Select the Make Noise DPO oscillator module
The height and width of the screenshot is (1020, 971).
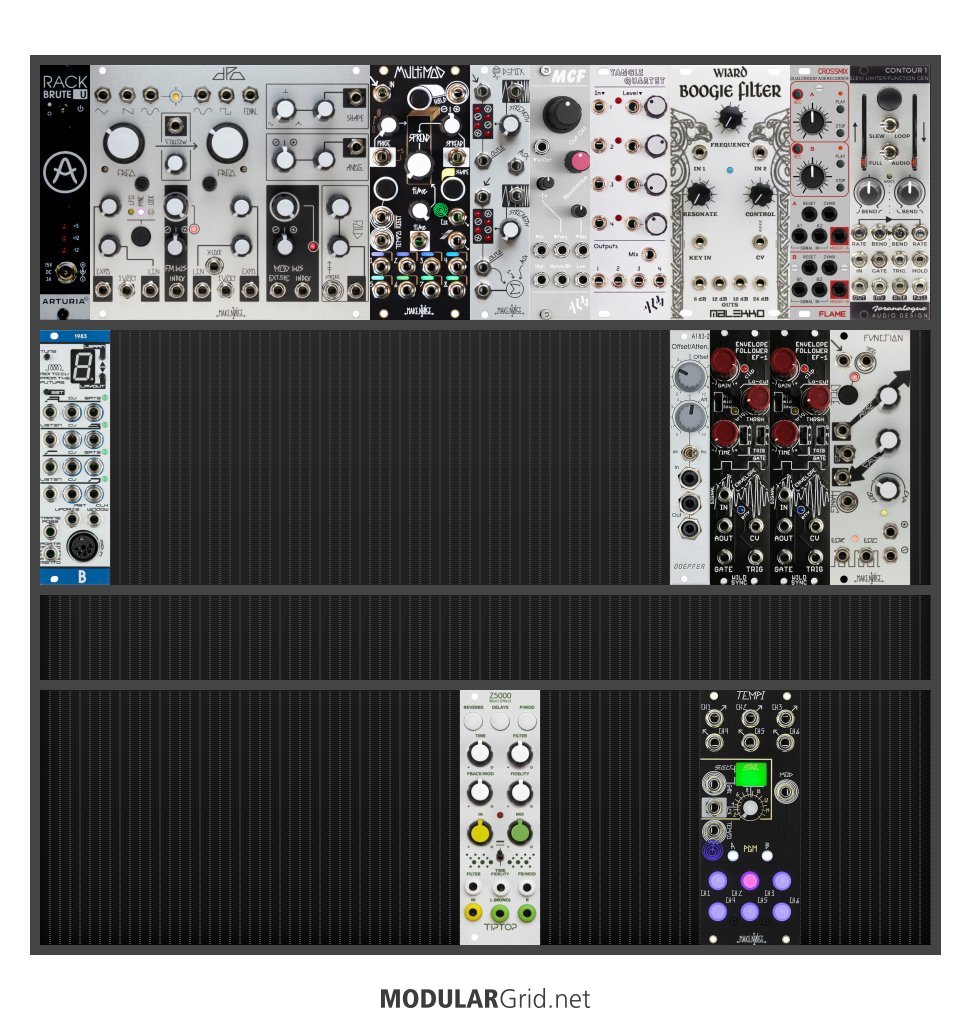(x=230, y=192)
